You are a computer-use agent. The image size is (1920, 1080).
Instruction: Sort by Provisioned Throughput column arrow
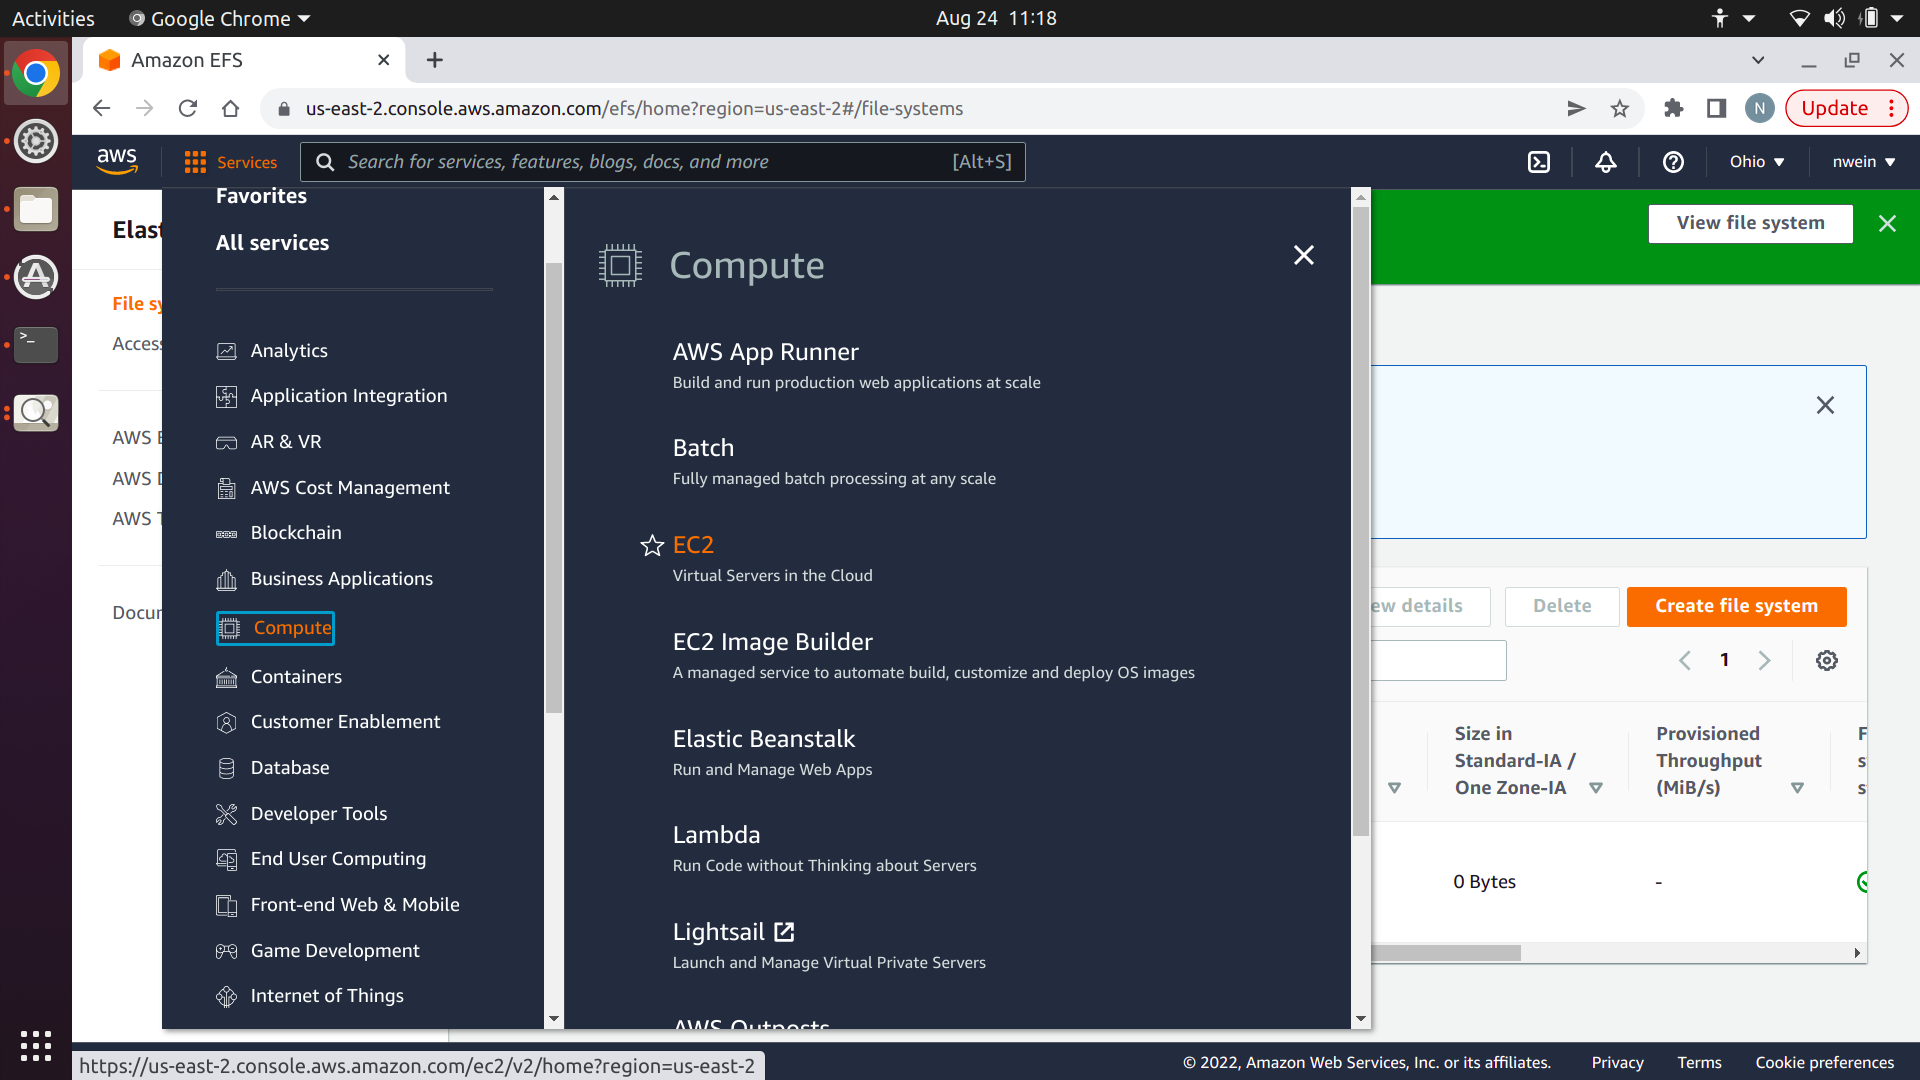(x=1797, y=788)
